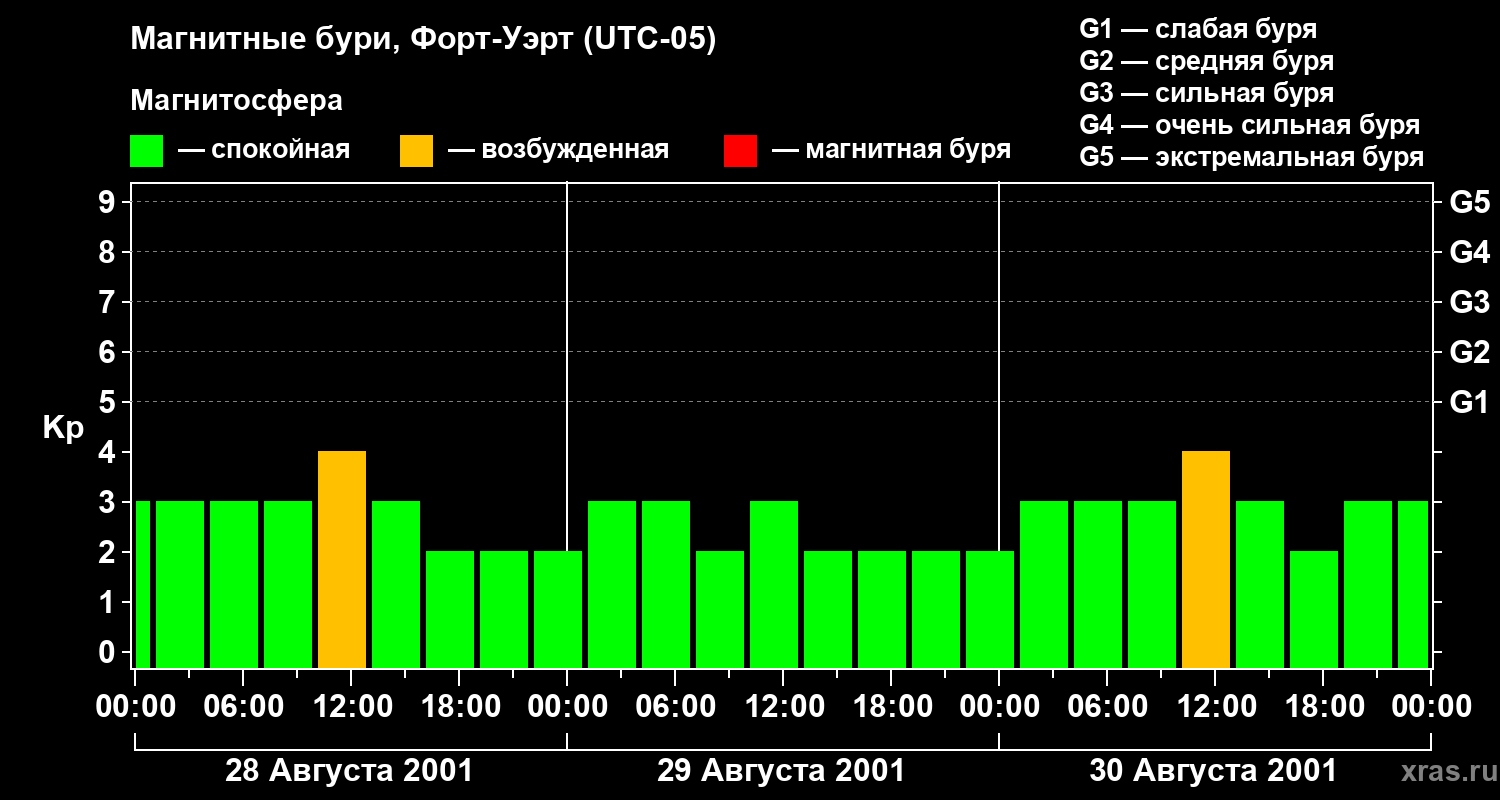Click the red 'магнитная буря' legend swatch

(741, 150)
